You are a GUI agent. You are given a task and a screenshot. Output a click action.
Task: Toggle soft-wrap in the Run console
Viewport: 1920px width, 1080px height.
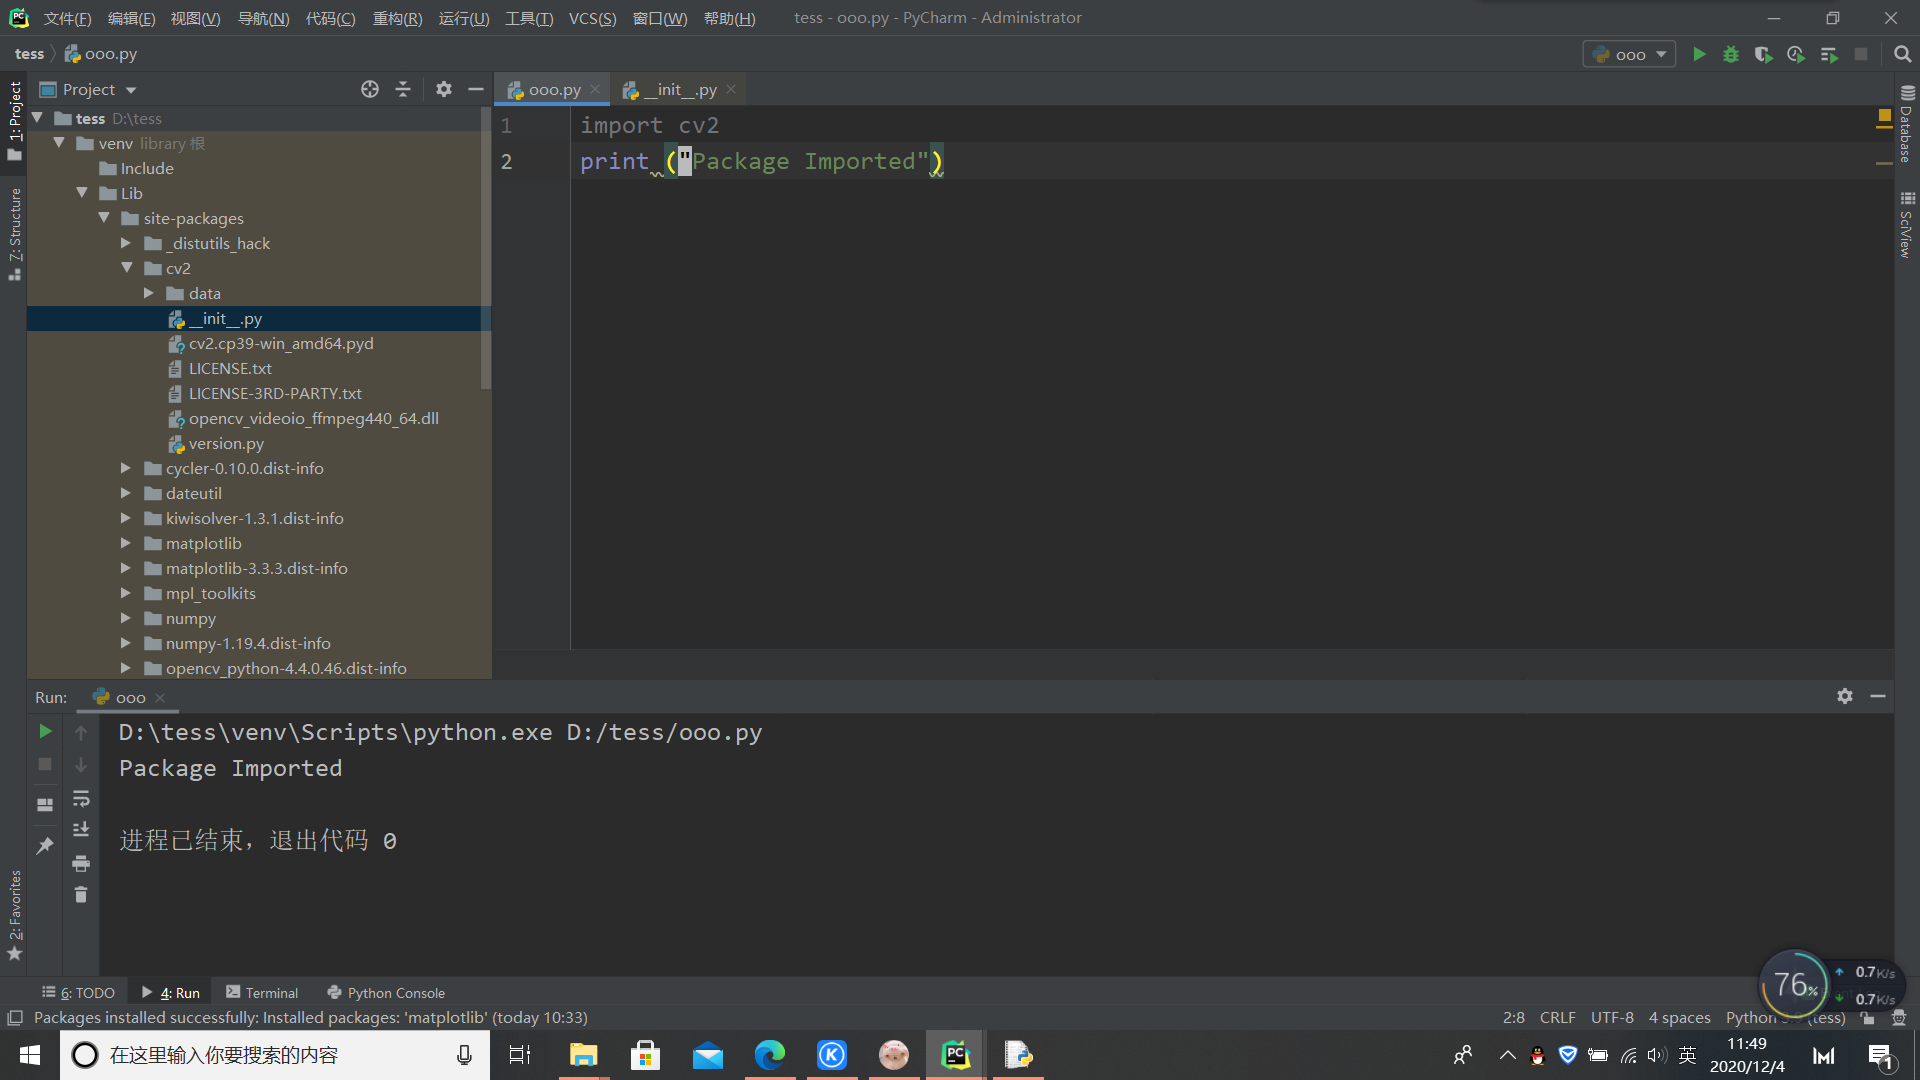pyautogui.click(x=81, y=798)
